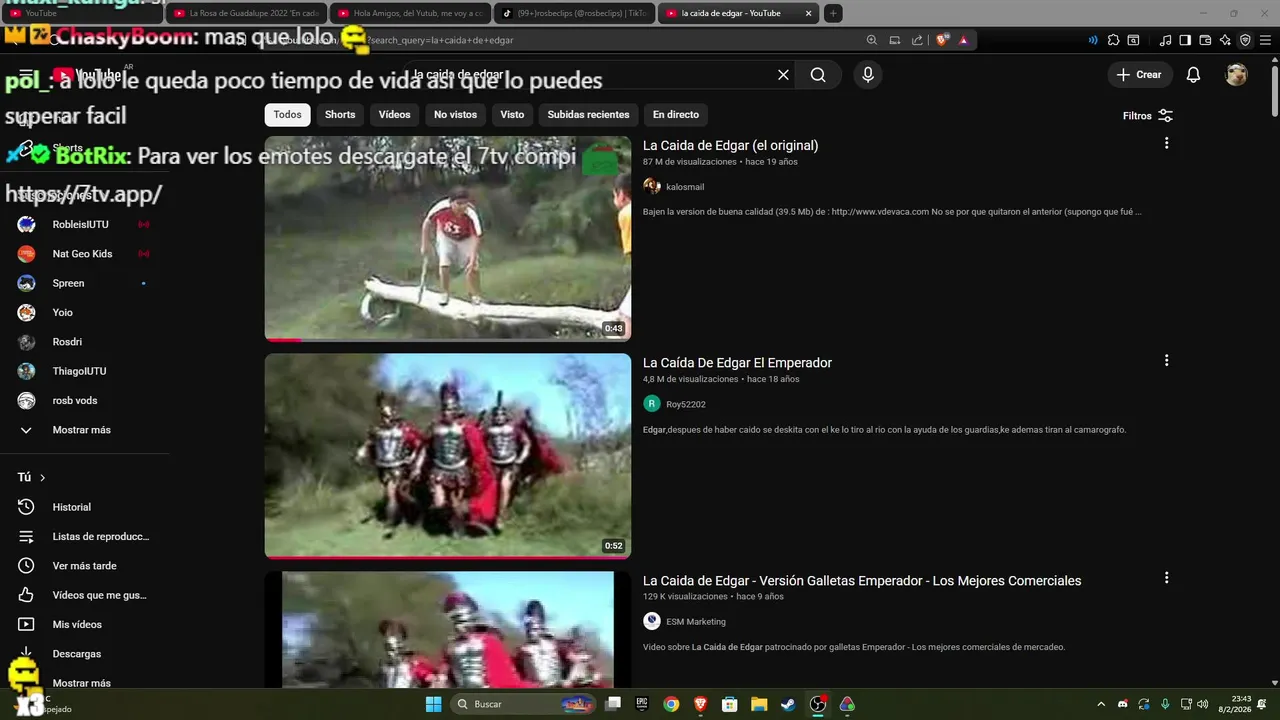Expand the Tú section chevron
The height and width of the screenshot is (720, 1280).
(42, 478)
